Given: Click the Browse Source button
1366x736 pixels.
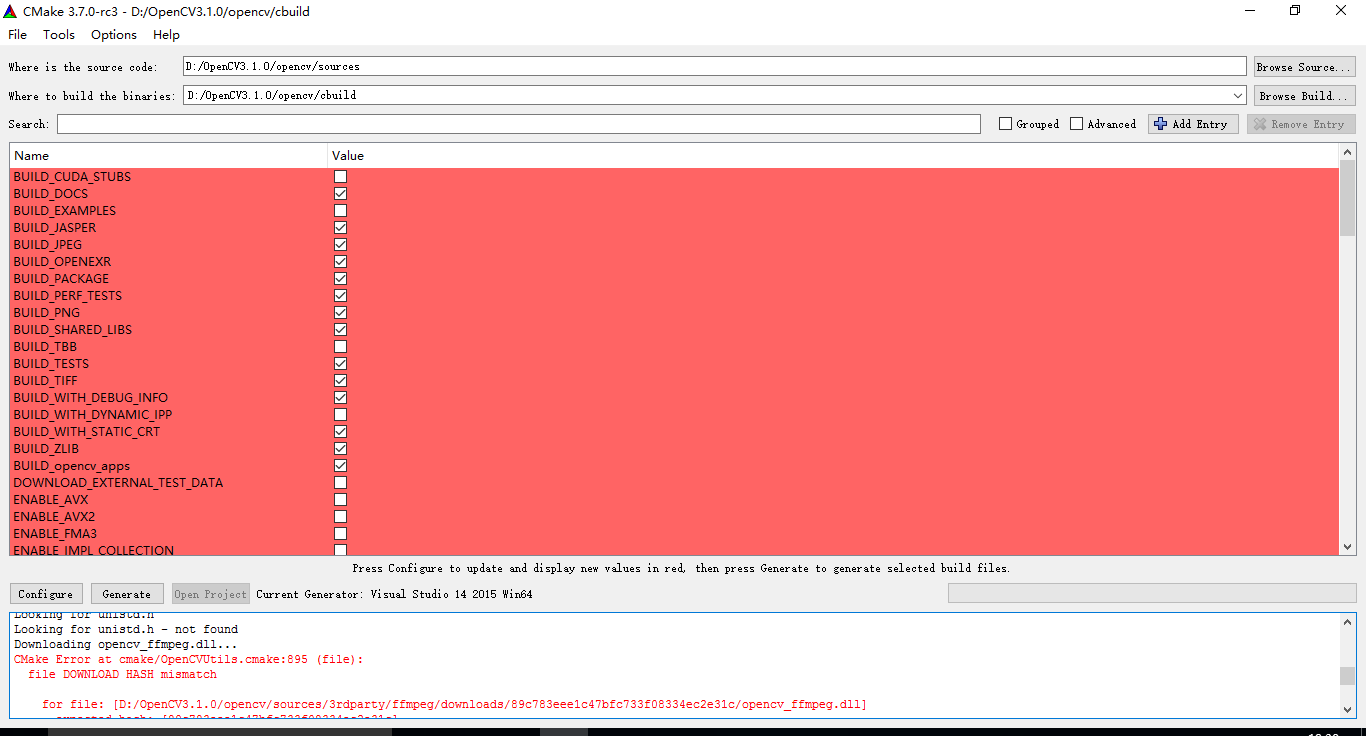Looking at the screenshot, I should click(1305, 67).
